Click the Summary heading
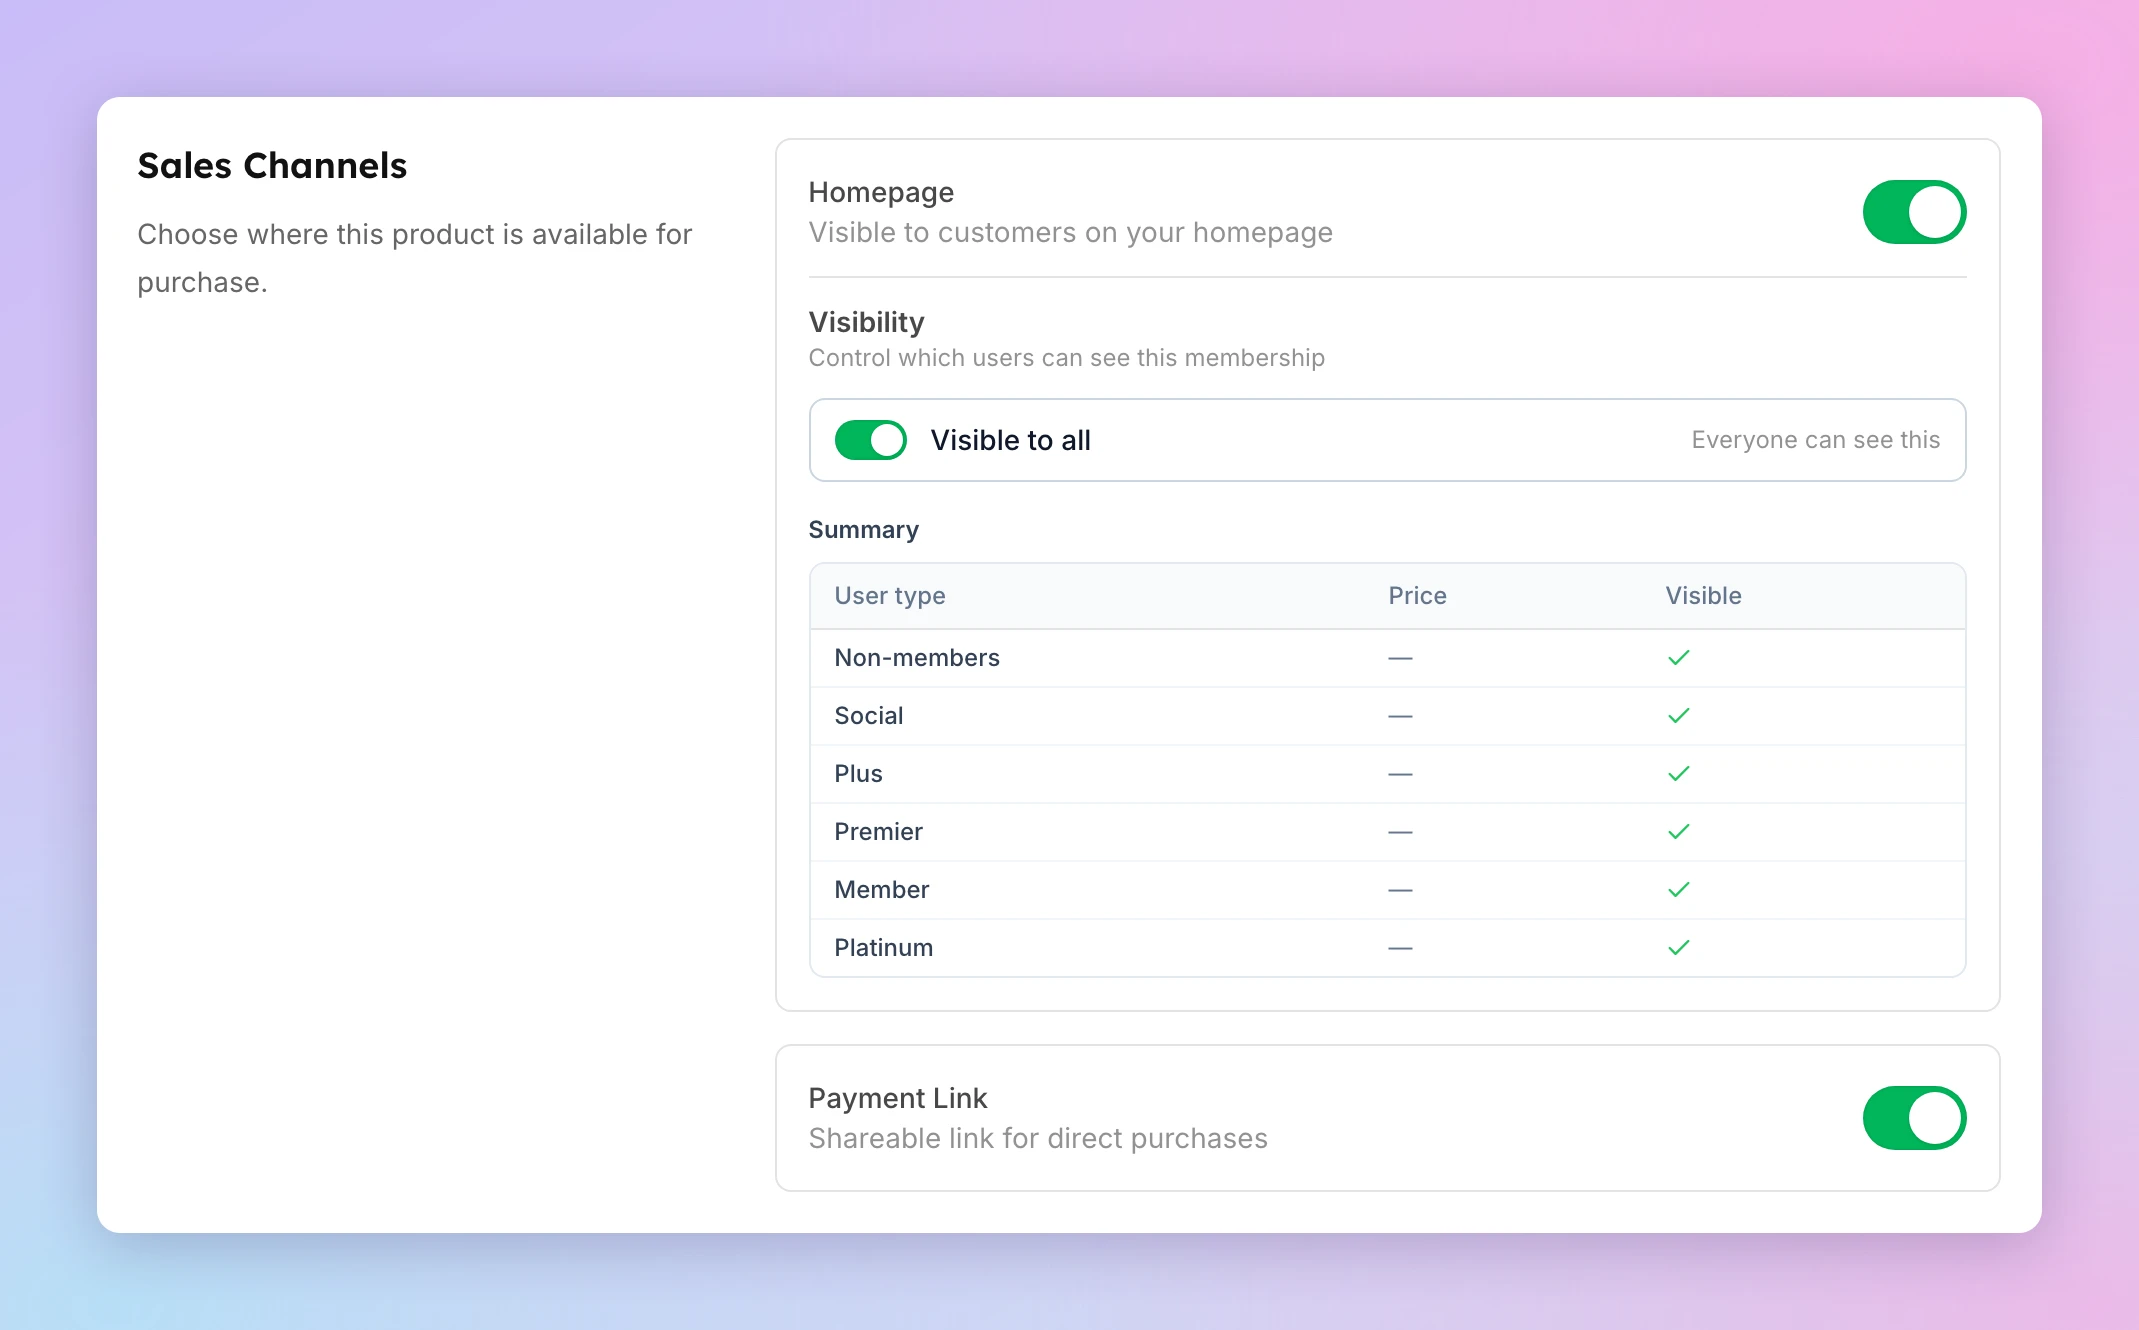The image size is (2139, 1330). pos(863,530)
